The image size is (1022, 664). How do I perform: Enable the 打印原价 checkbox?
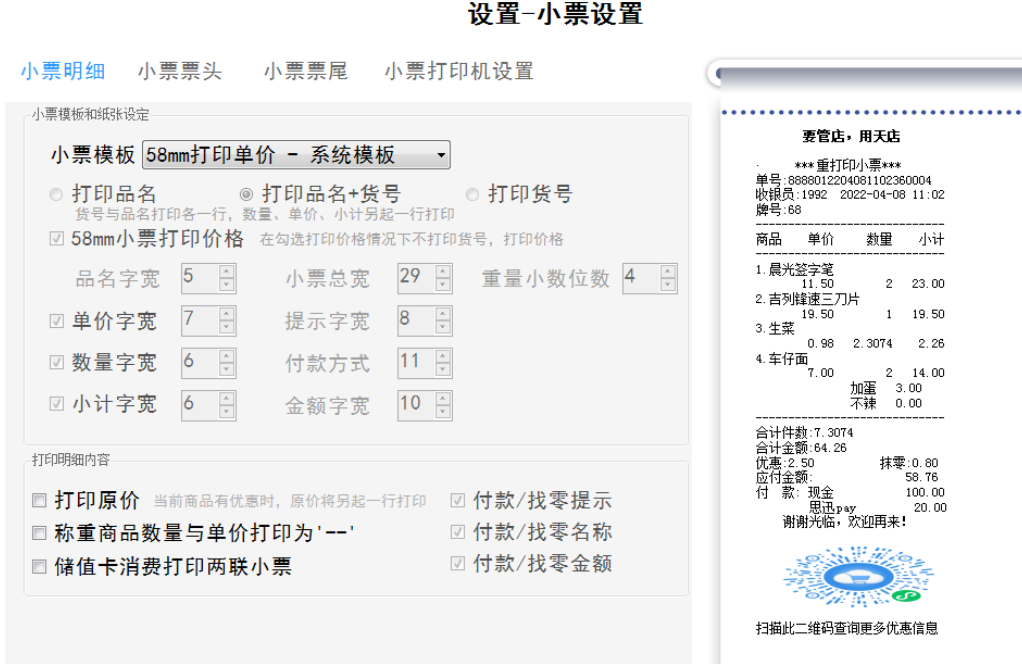(x=39, y=500)
